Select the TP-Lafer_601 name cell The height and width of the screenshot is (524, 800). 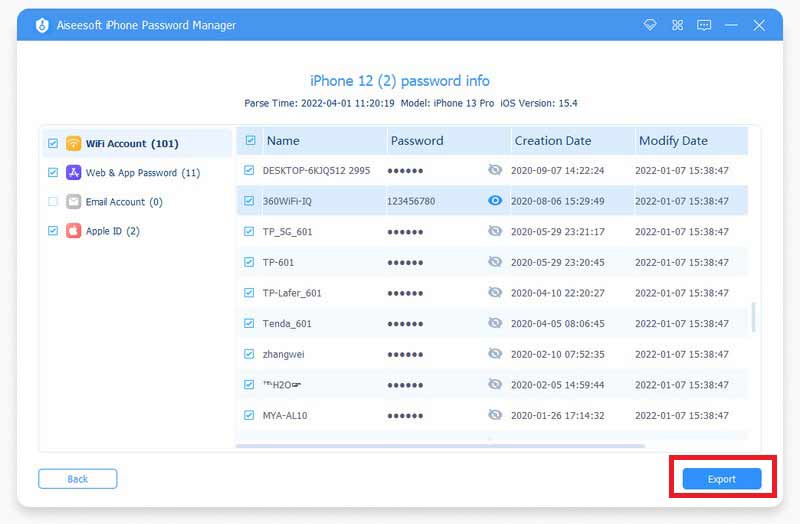tap(292, 293)
